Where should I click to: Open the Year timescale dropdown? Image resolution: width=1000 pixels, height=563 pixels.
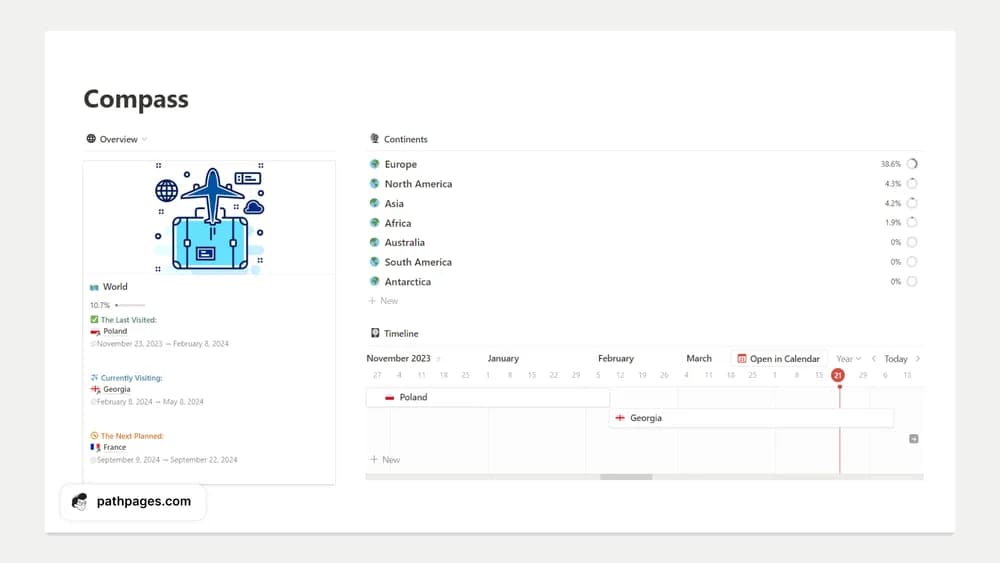coord(849,359)
